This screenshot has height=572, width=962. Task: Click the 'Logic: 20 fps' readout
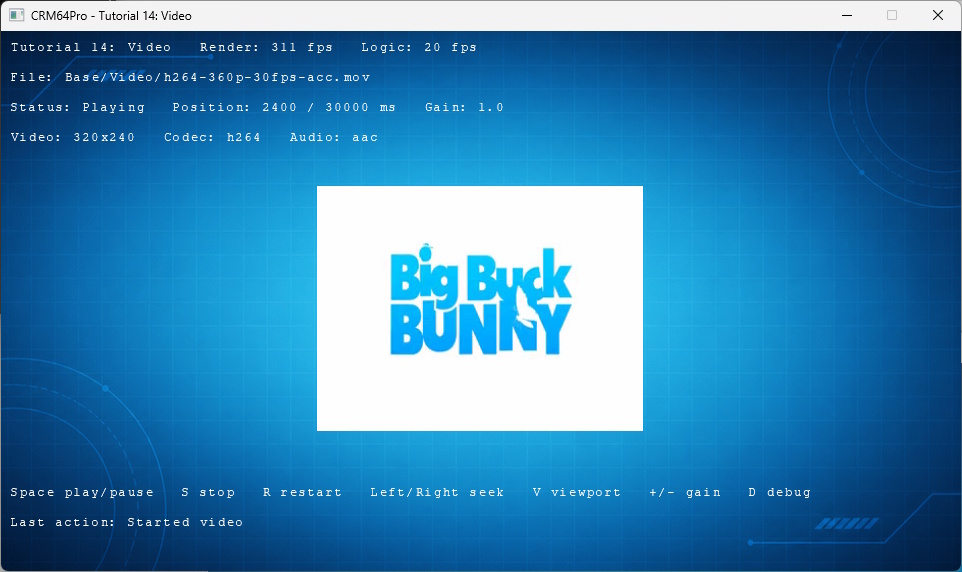[418, 47]
